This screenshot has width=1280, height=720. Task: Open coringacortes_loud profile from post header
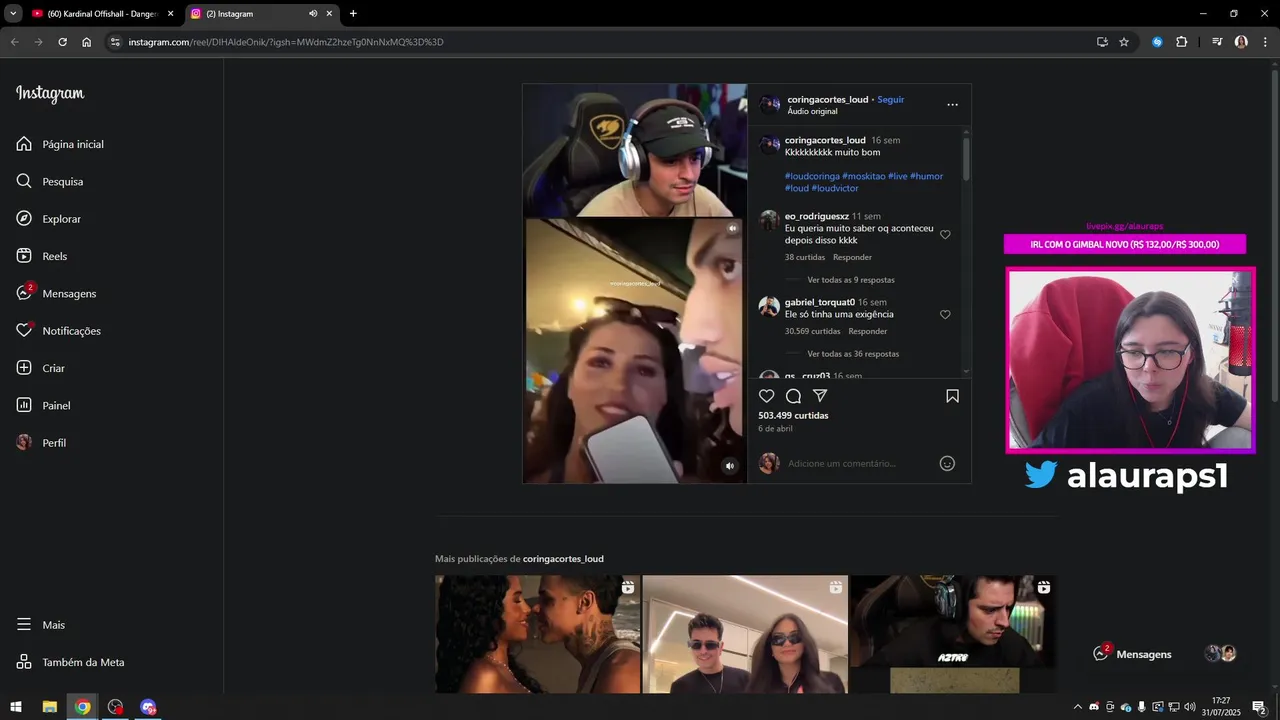coord(828,100)
